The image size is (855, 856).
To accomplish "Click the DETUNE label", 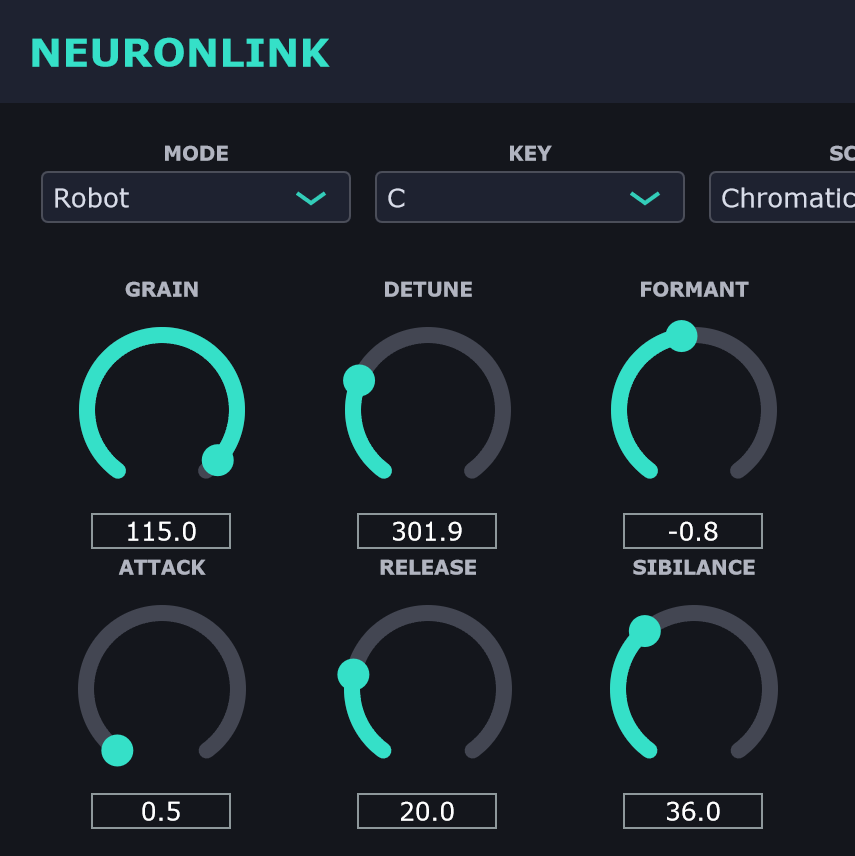I will 428,289.
